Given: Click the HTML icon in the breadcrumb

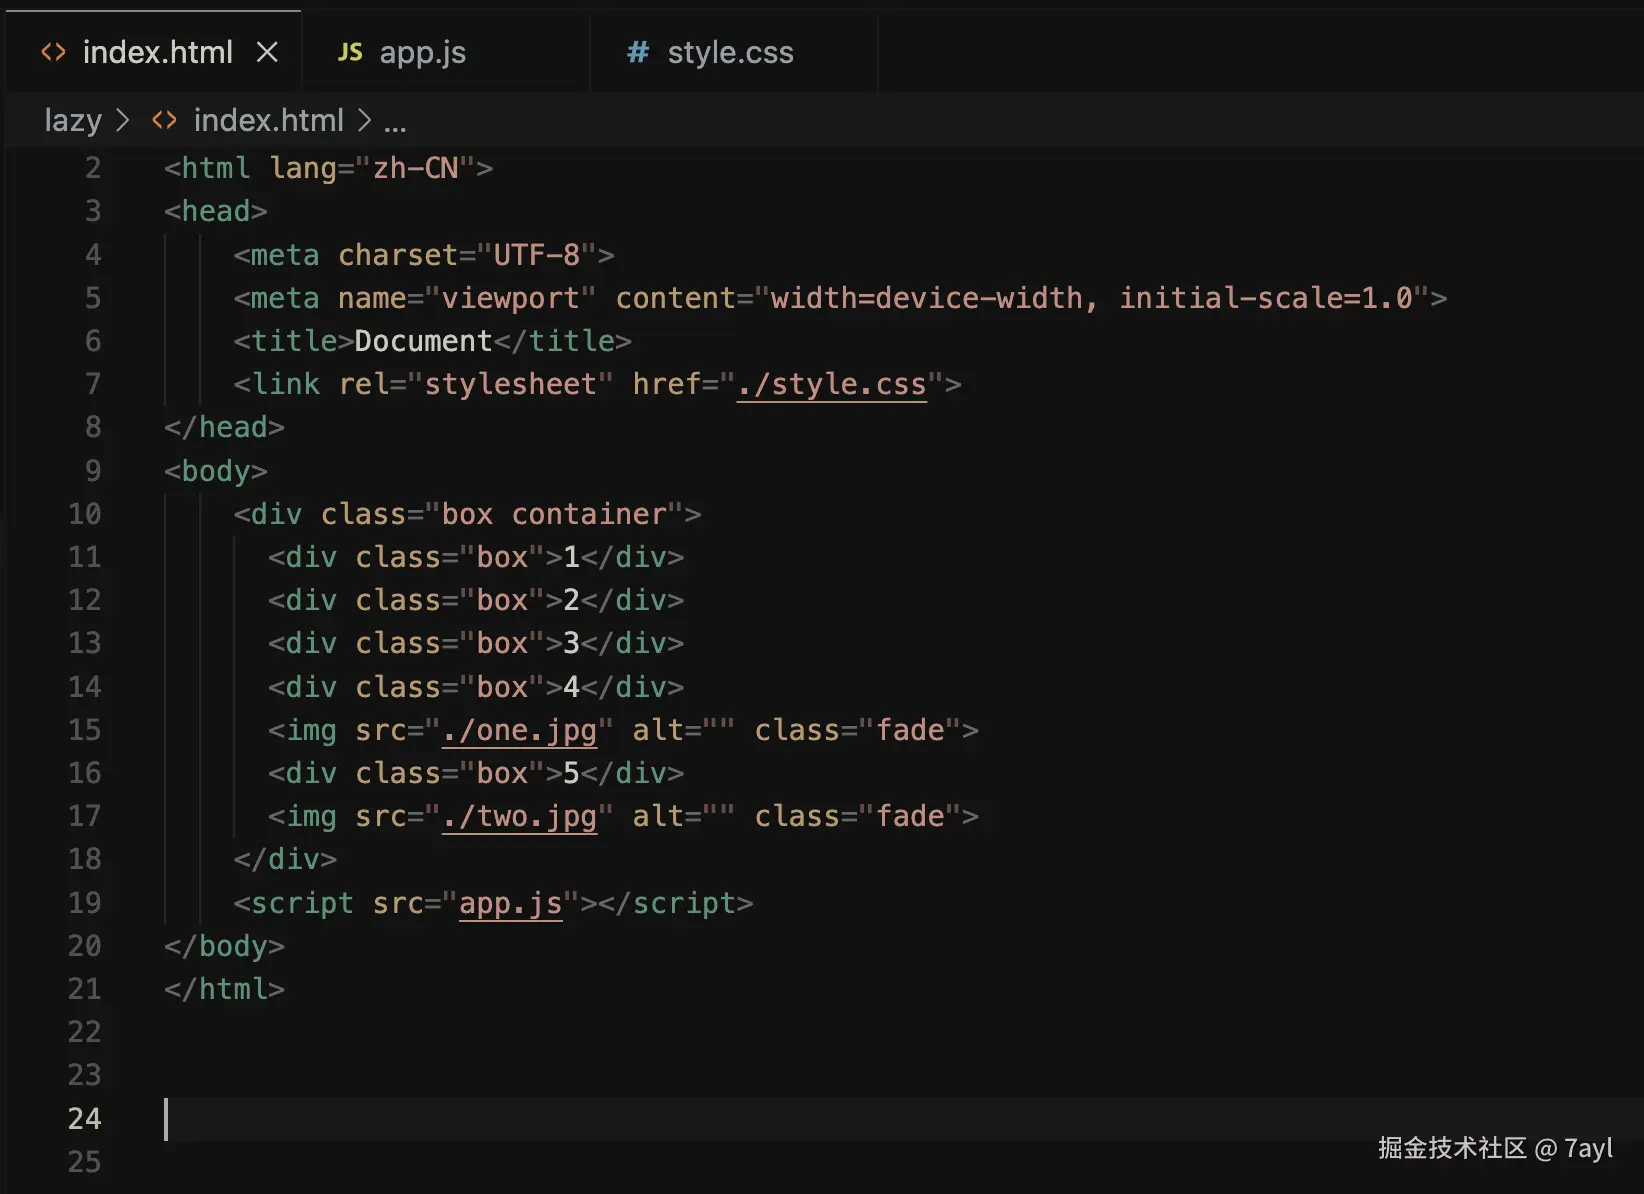Looking at the screenshot, I should pyautogui.click(x=164, y=121).
